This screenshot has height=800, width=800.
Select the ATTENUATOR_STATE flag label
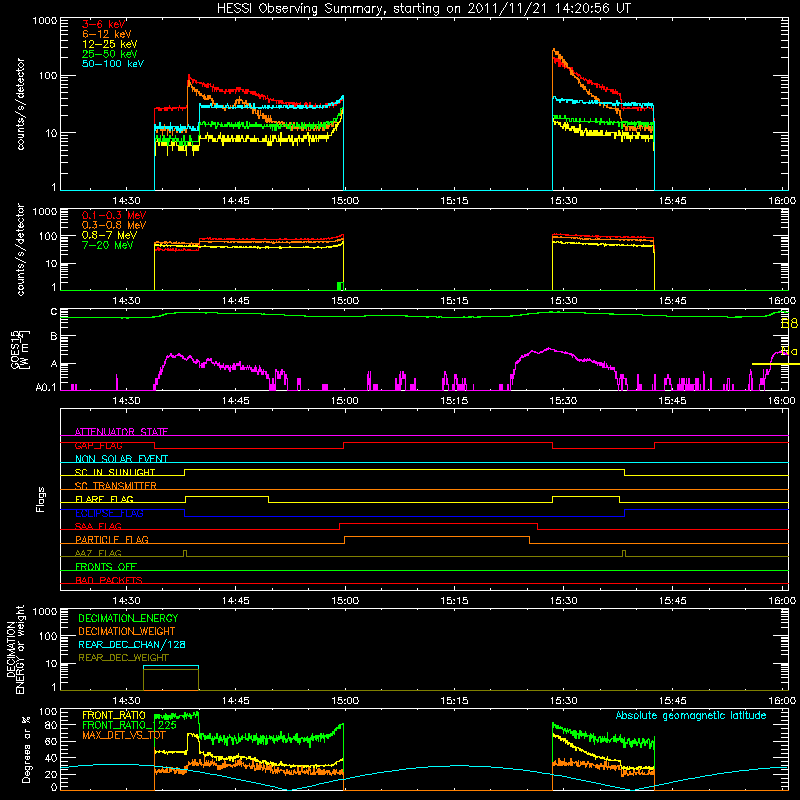point(121,432)
